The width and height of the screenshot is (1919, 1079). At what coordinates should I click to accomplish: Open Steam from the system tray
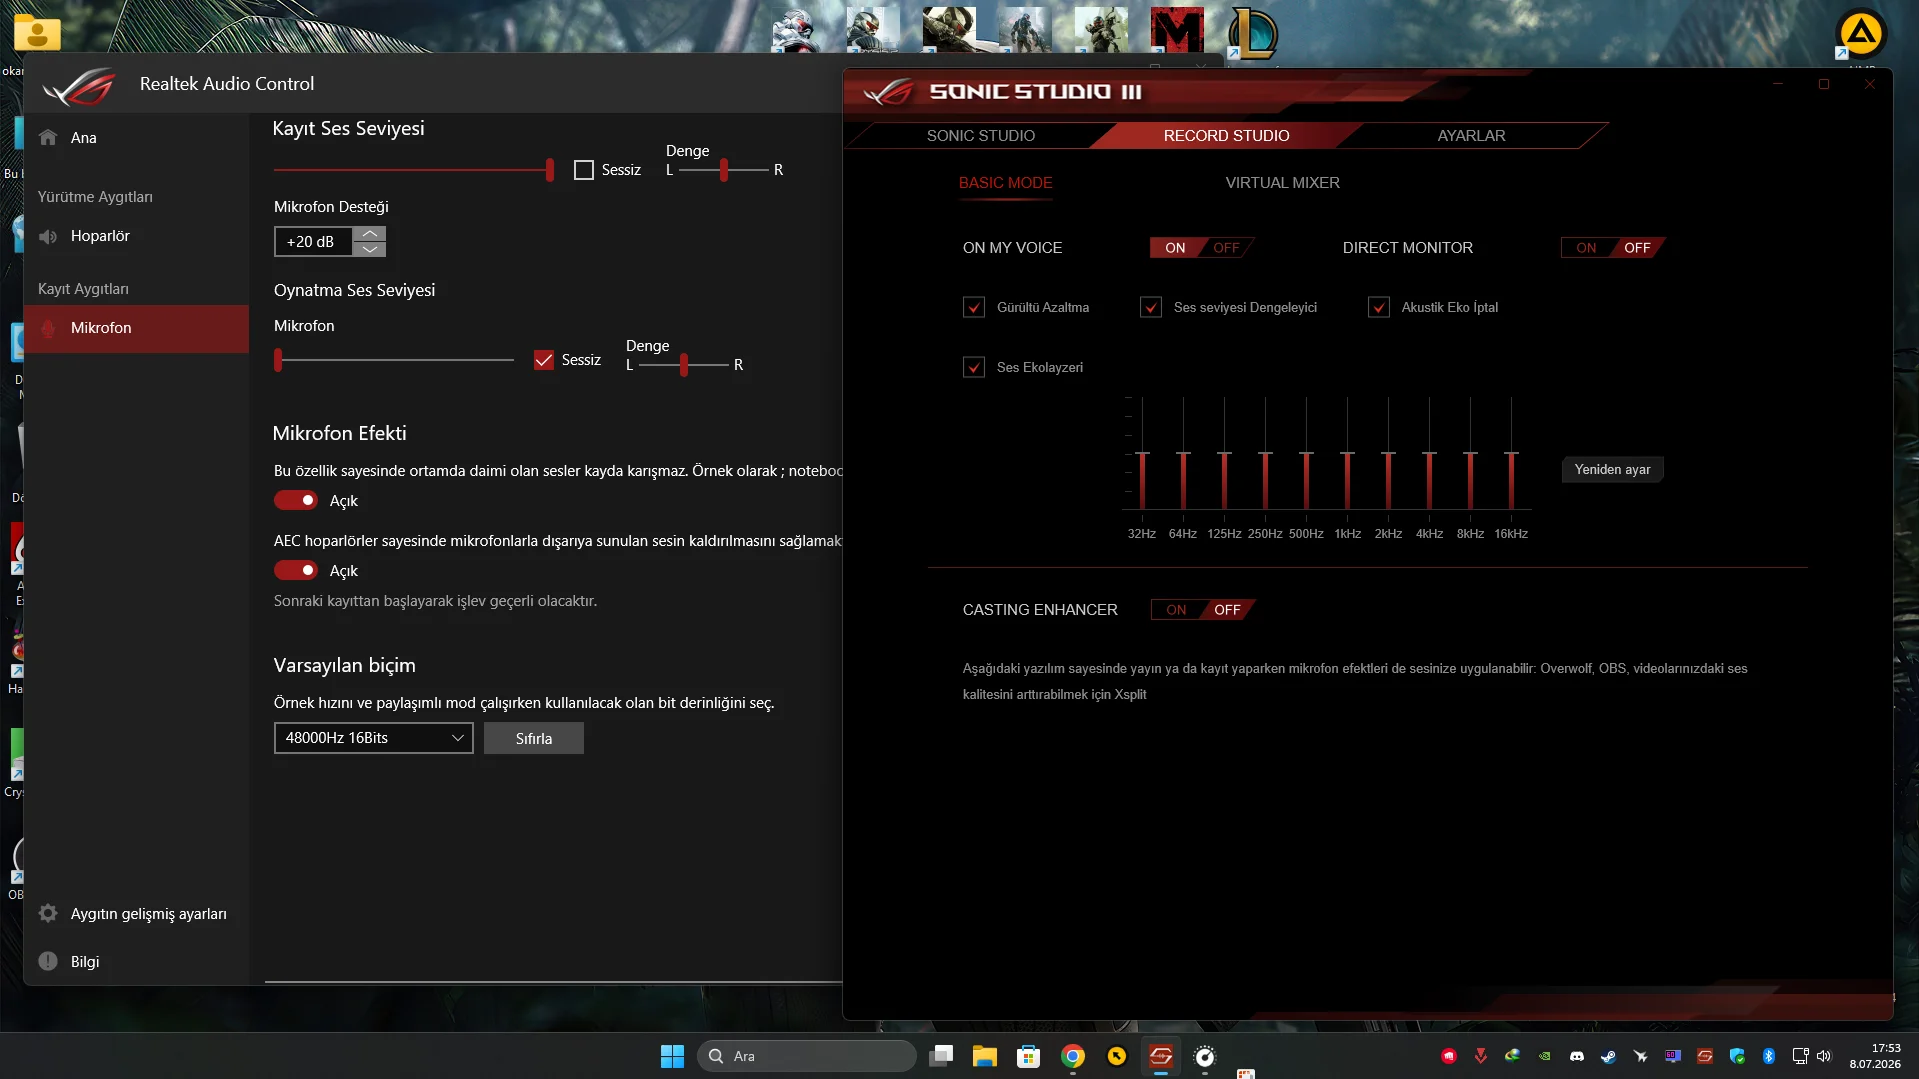(x=1608, y=1056)
